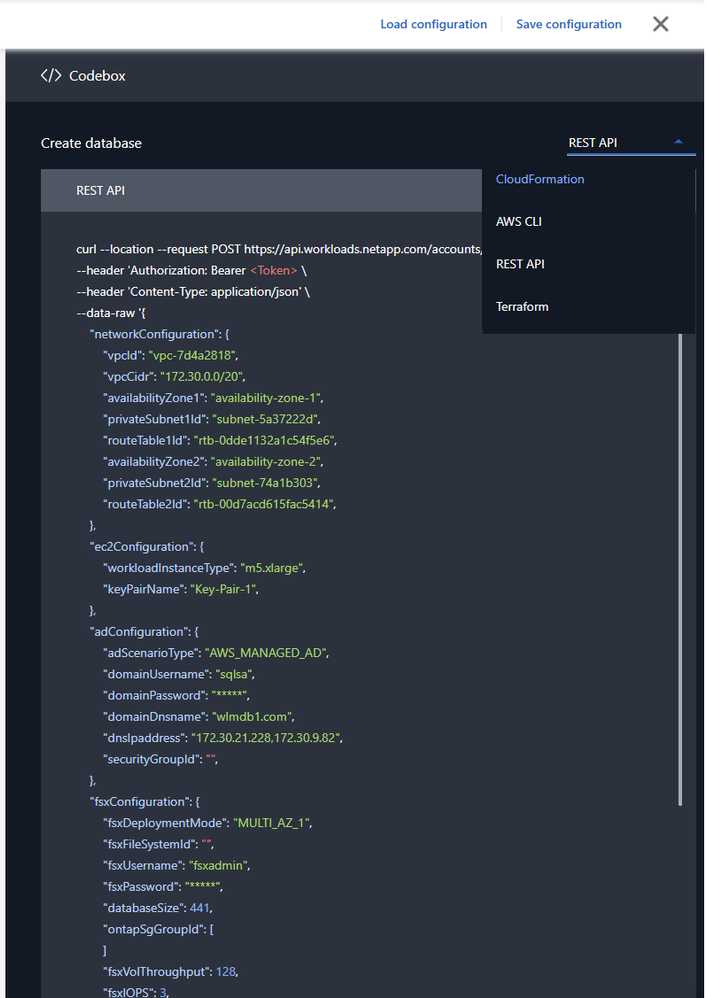Click the code box vertical scrollbar
707x998 pixels.
pyautogui.click(x=681, y=570)
